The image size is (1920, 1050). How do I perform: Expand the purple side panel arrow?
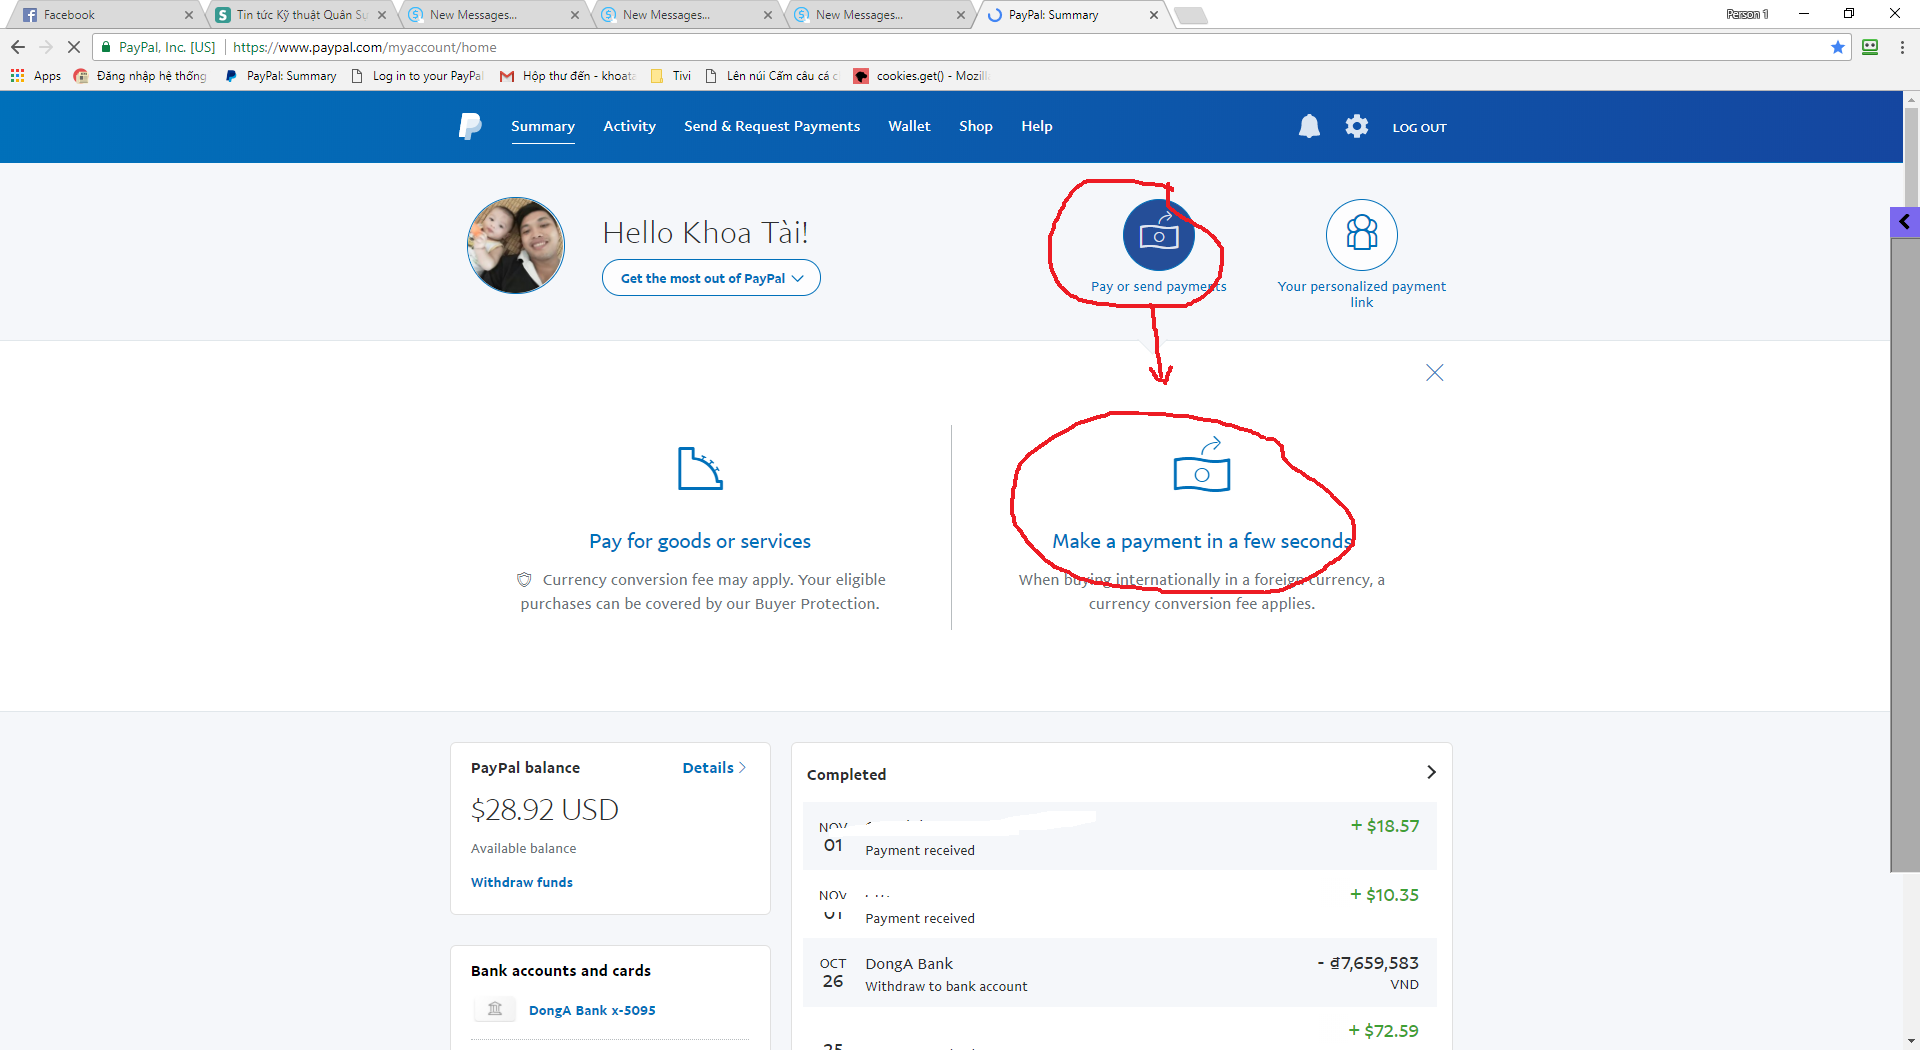(1905, 222)
